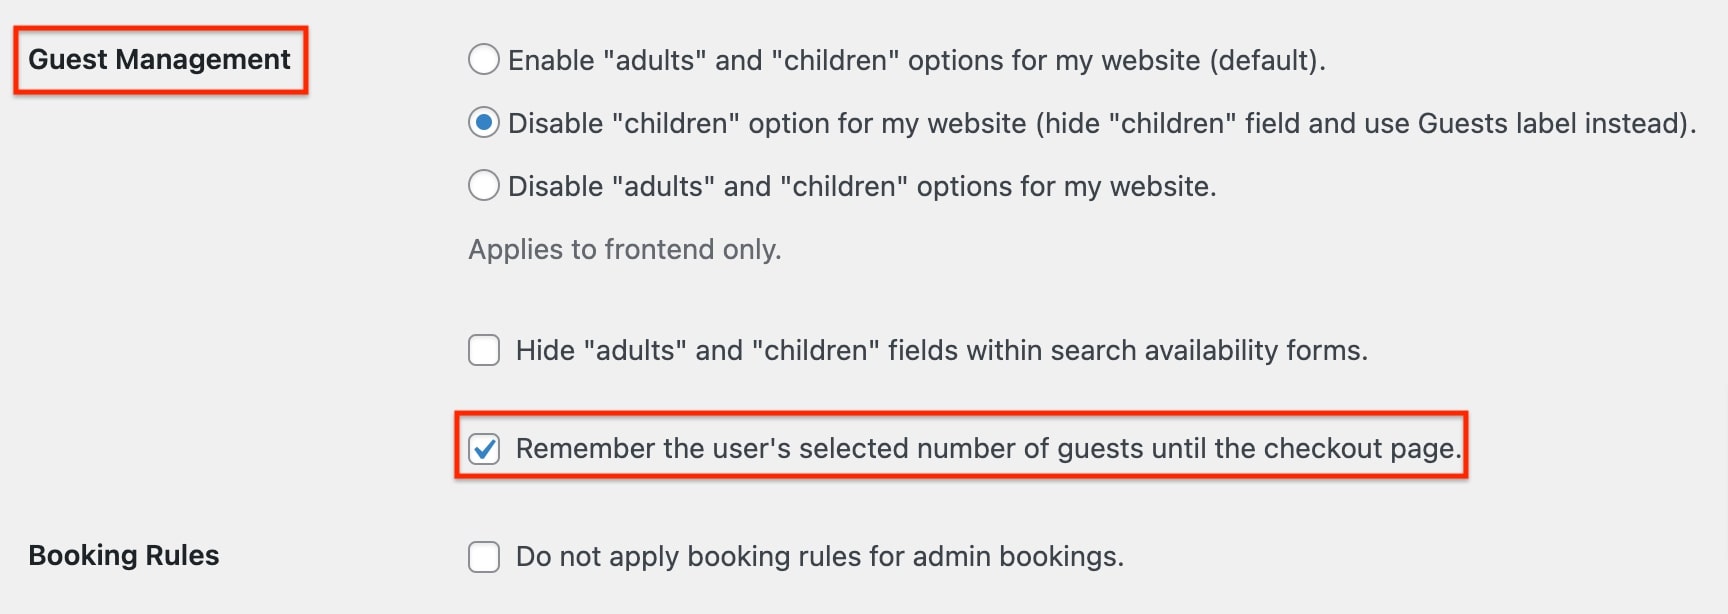The height and width of the screenshot is (614, 1728).
Task: Select the Enable "adults" and "children" radio button
Action: (x=484, y=60)
